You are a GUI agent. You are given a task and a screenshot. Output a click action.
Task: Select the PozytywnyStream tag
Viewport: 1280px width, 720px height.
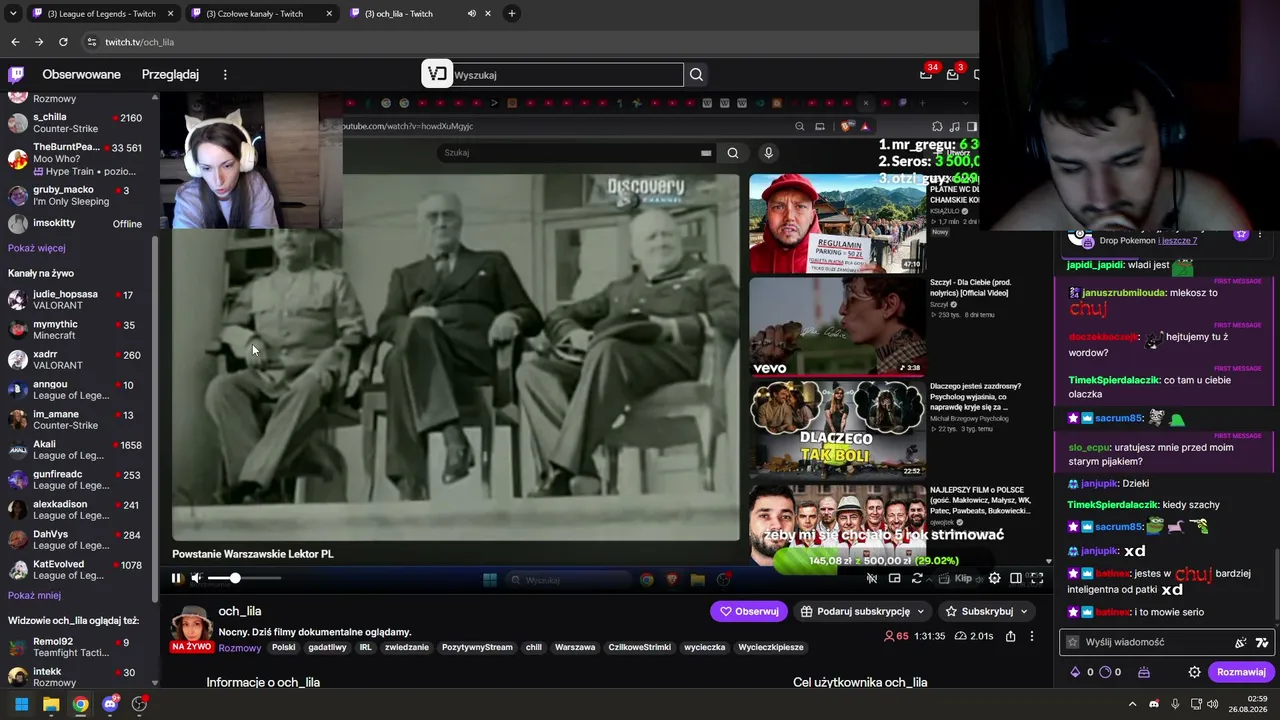(x=477, y=647)
